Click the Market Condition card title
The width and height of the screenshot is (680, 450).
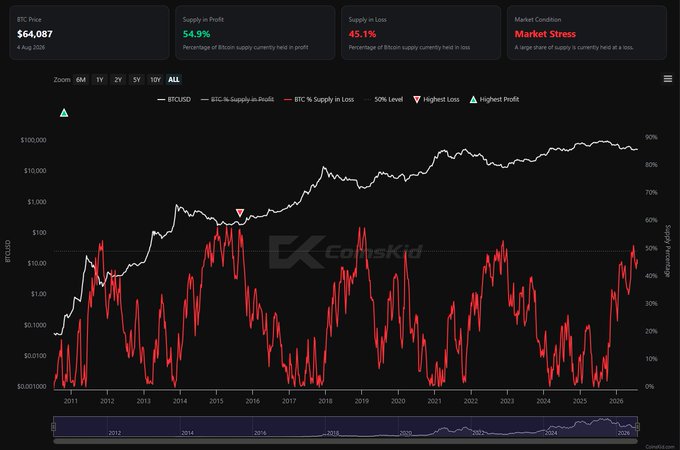pos(538,20)
